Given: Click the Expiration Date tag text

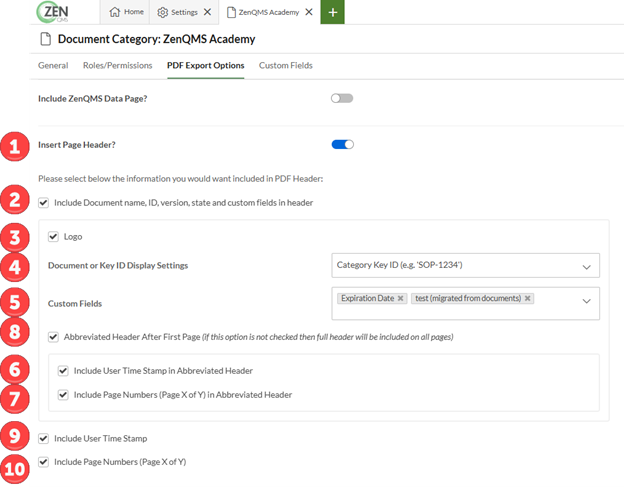Looking at the screenshot, I should [x=367, y=298].
